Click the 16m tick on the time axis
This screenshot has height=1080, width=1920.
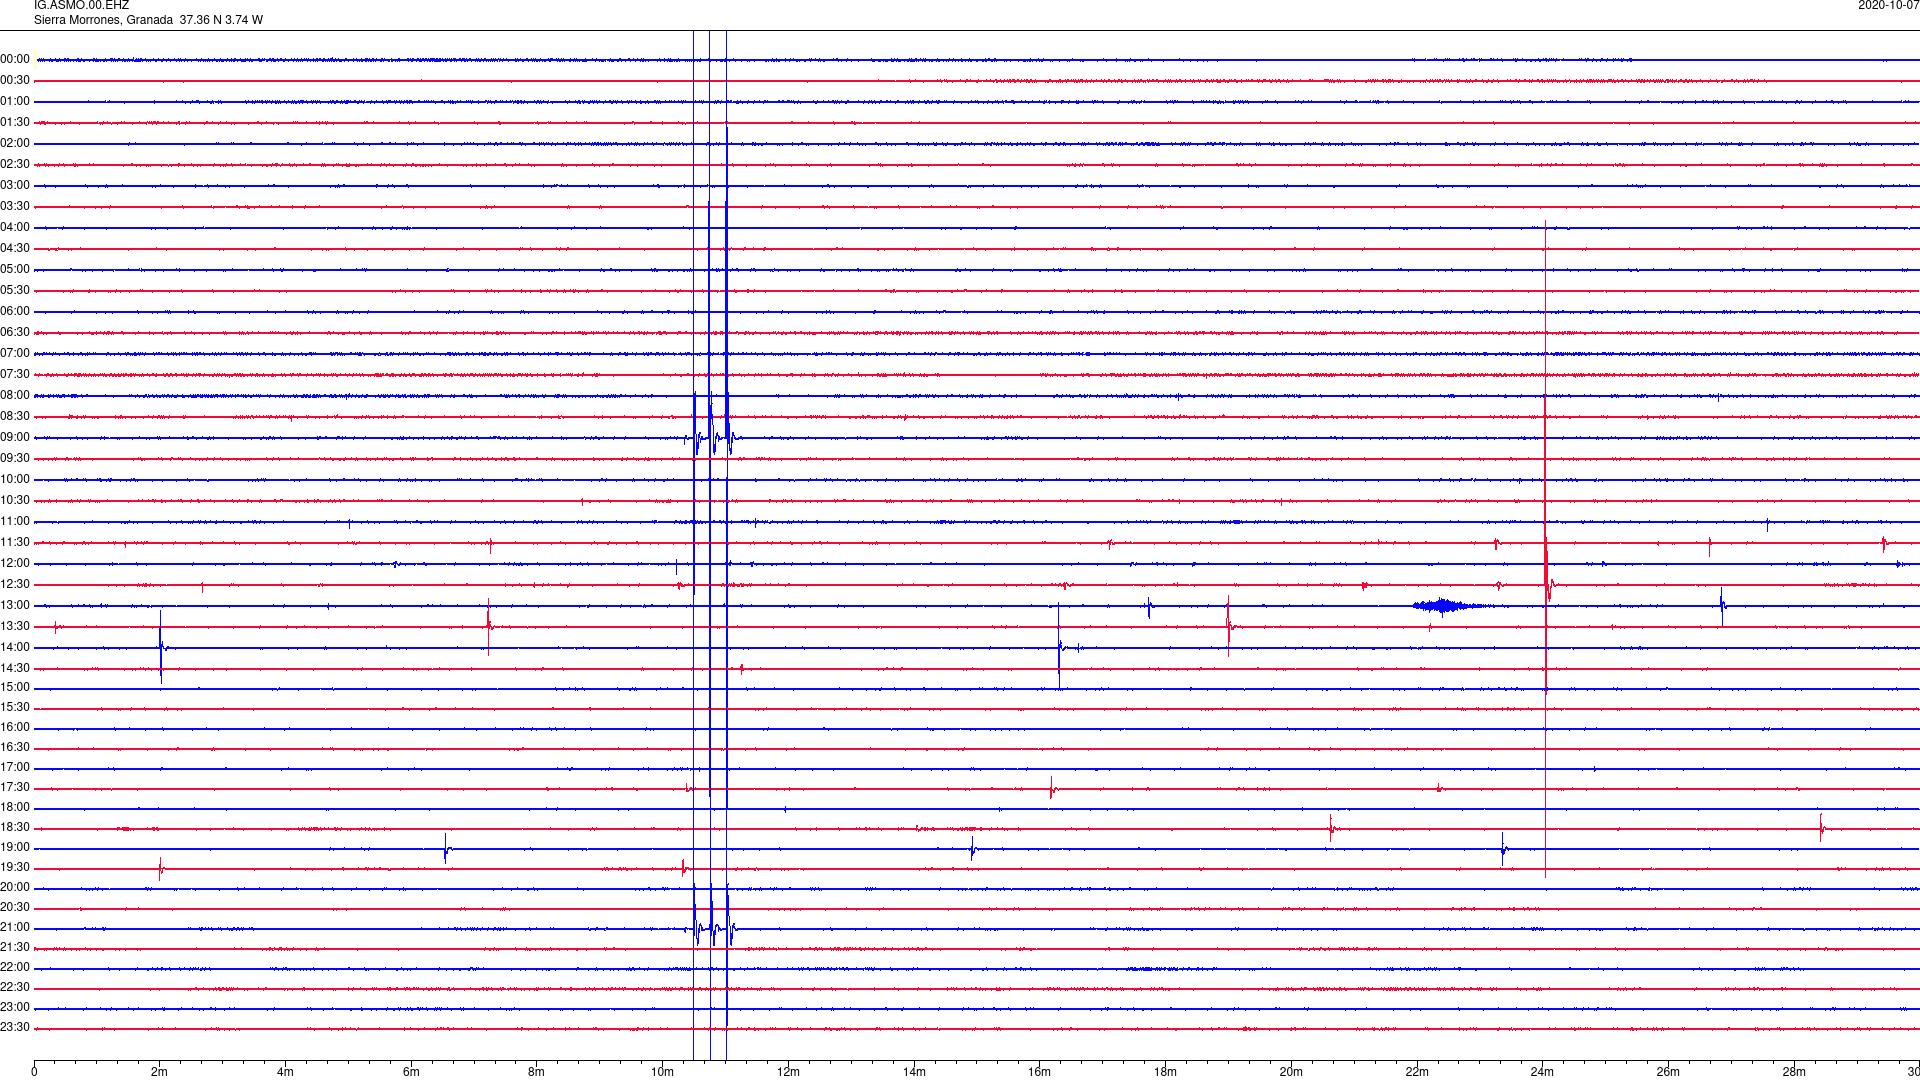click(1040, 1073)
